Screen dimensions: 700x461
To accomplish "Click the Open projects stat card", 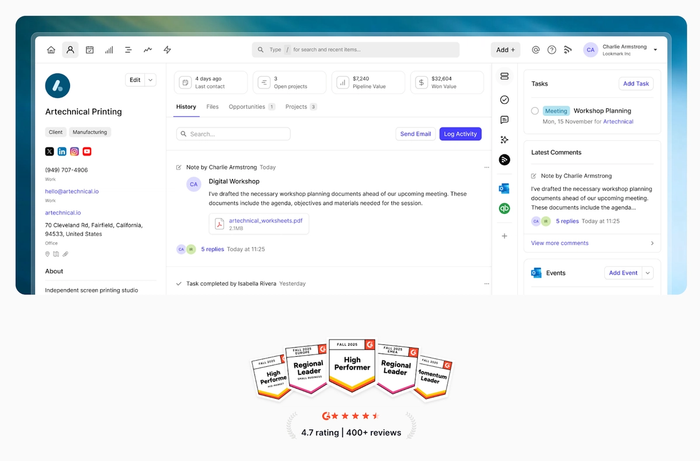I will point(290,83).
